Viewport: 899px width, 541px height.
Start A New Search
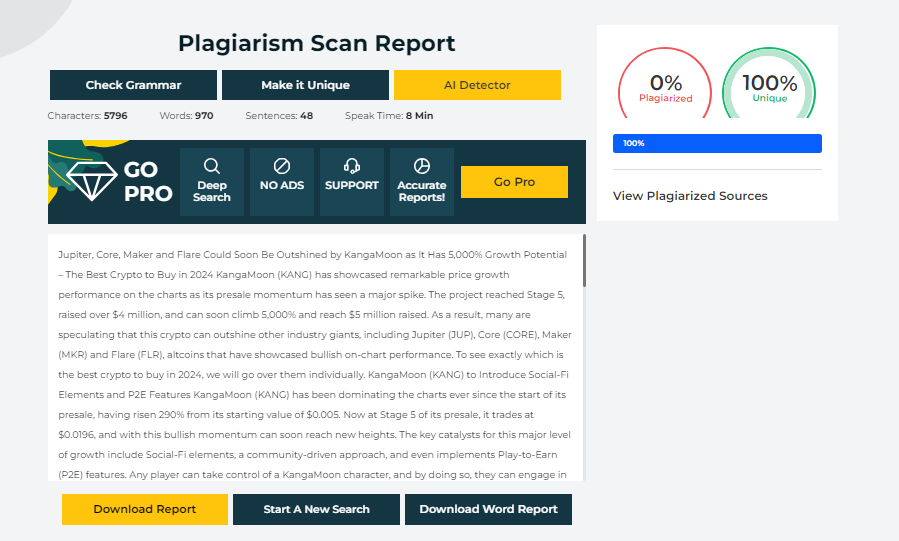pyautogui.click(x=316, y=509)
